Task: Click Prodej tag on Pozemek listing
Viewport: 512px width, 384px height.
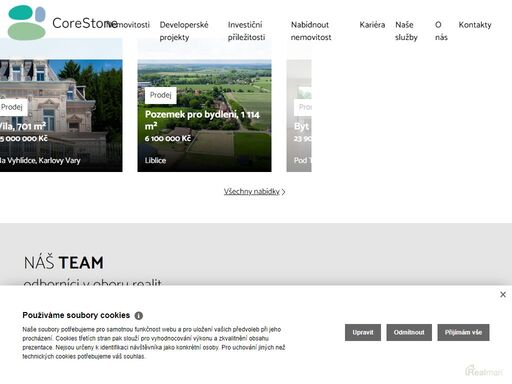Action: point(161,95)
